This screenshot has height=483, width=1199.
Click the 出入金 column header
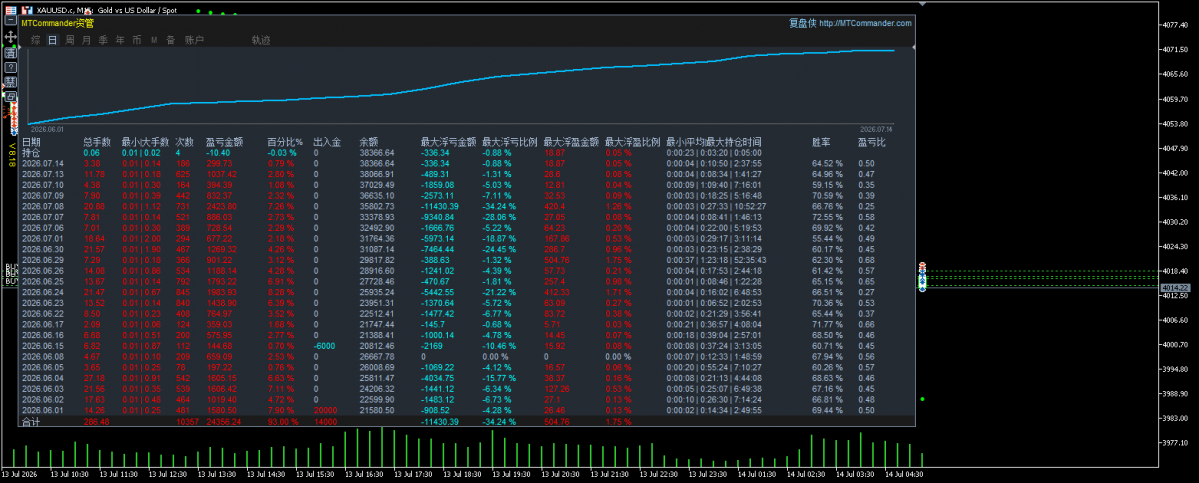tap(327, 142)
